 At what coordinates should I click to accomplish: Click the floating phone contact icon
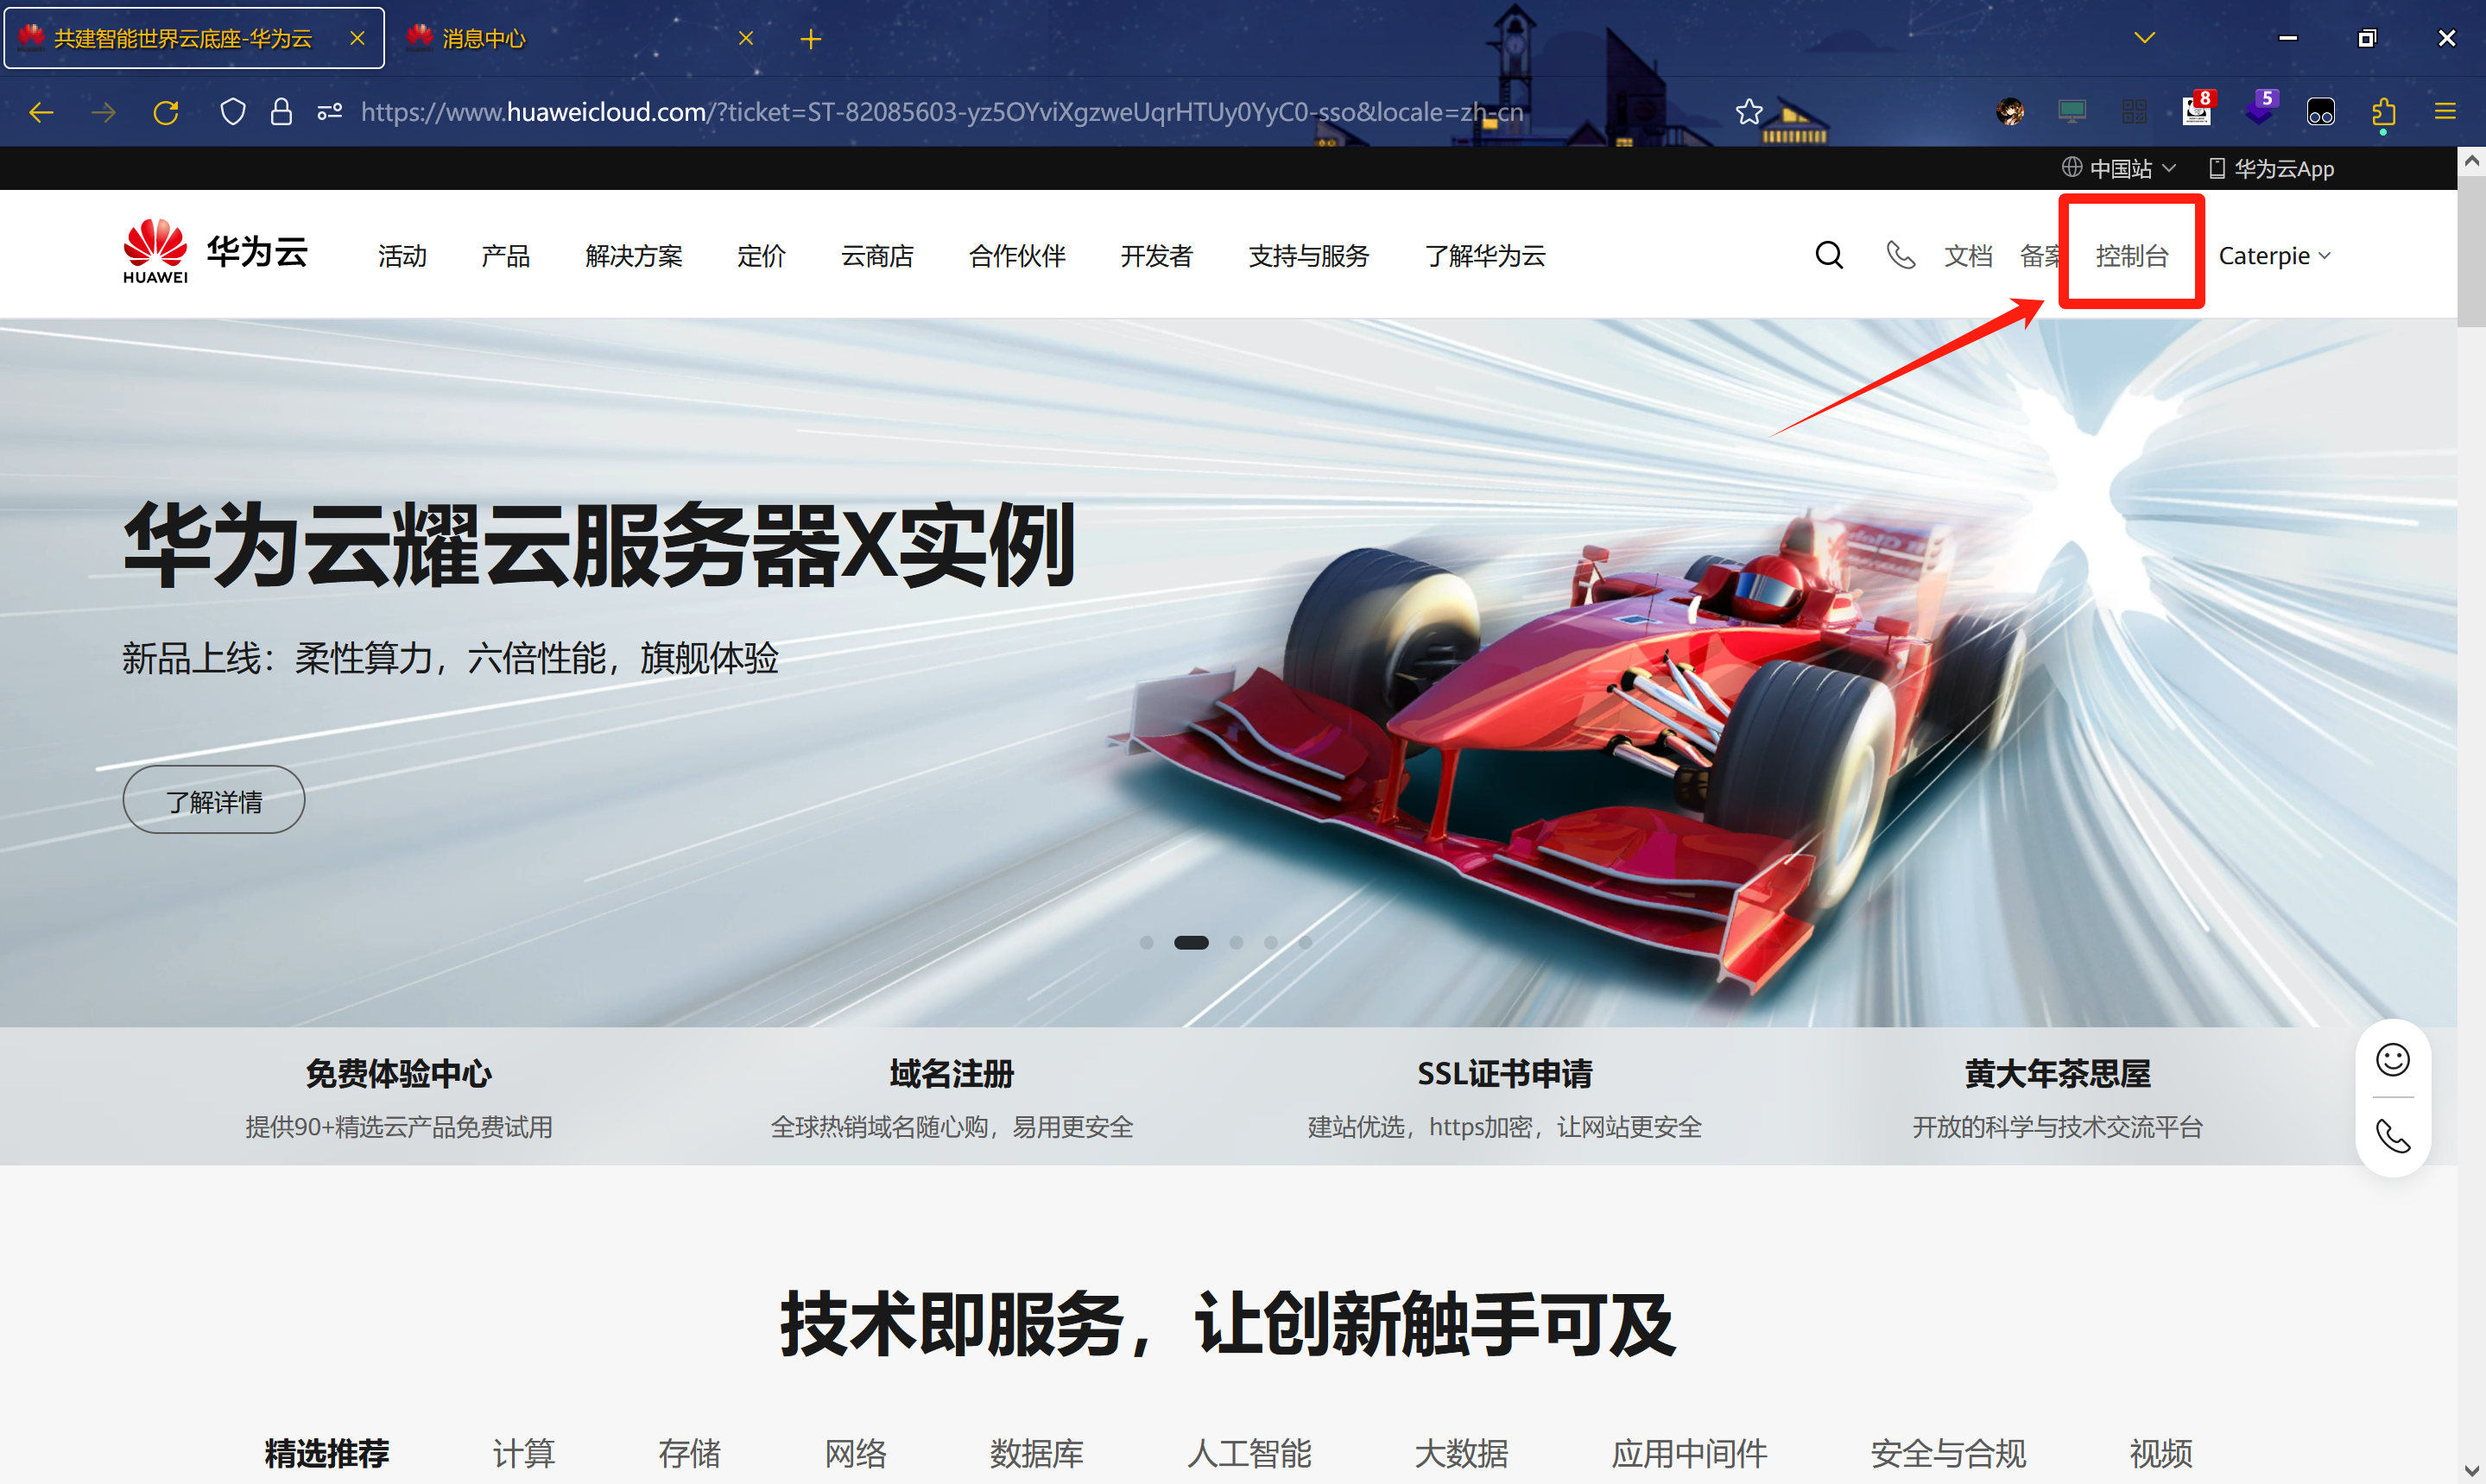click(x=2393, y=1137)
